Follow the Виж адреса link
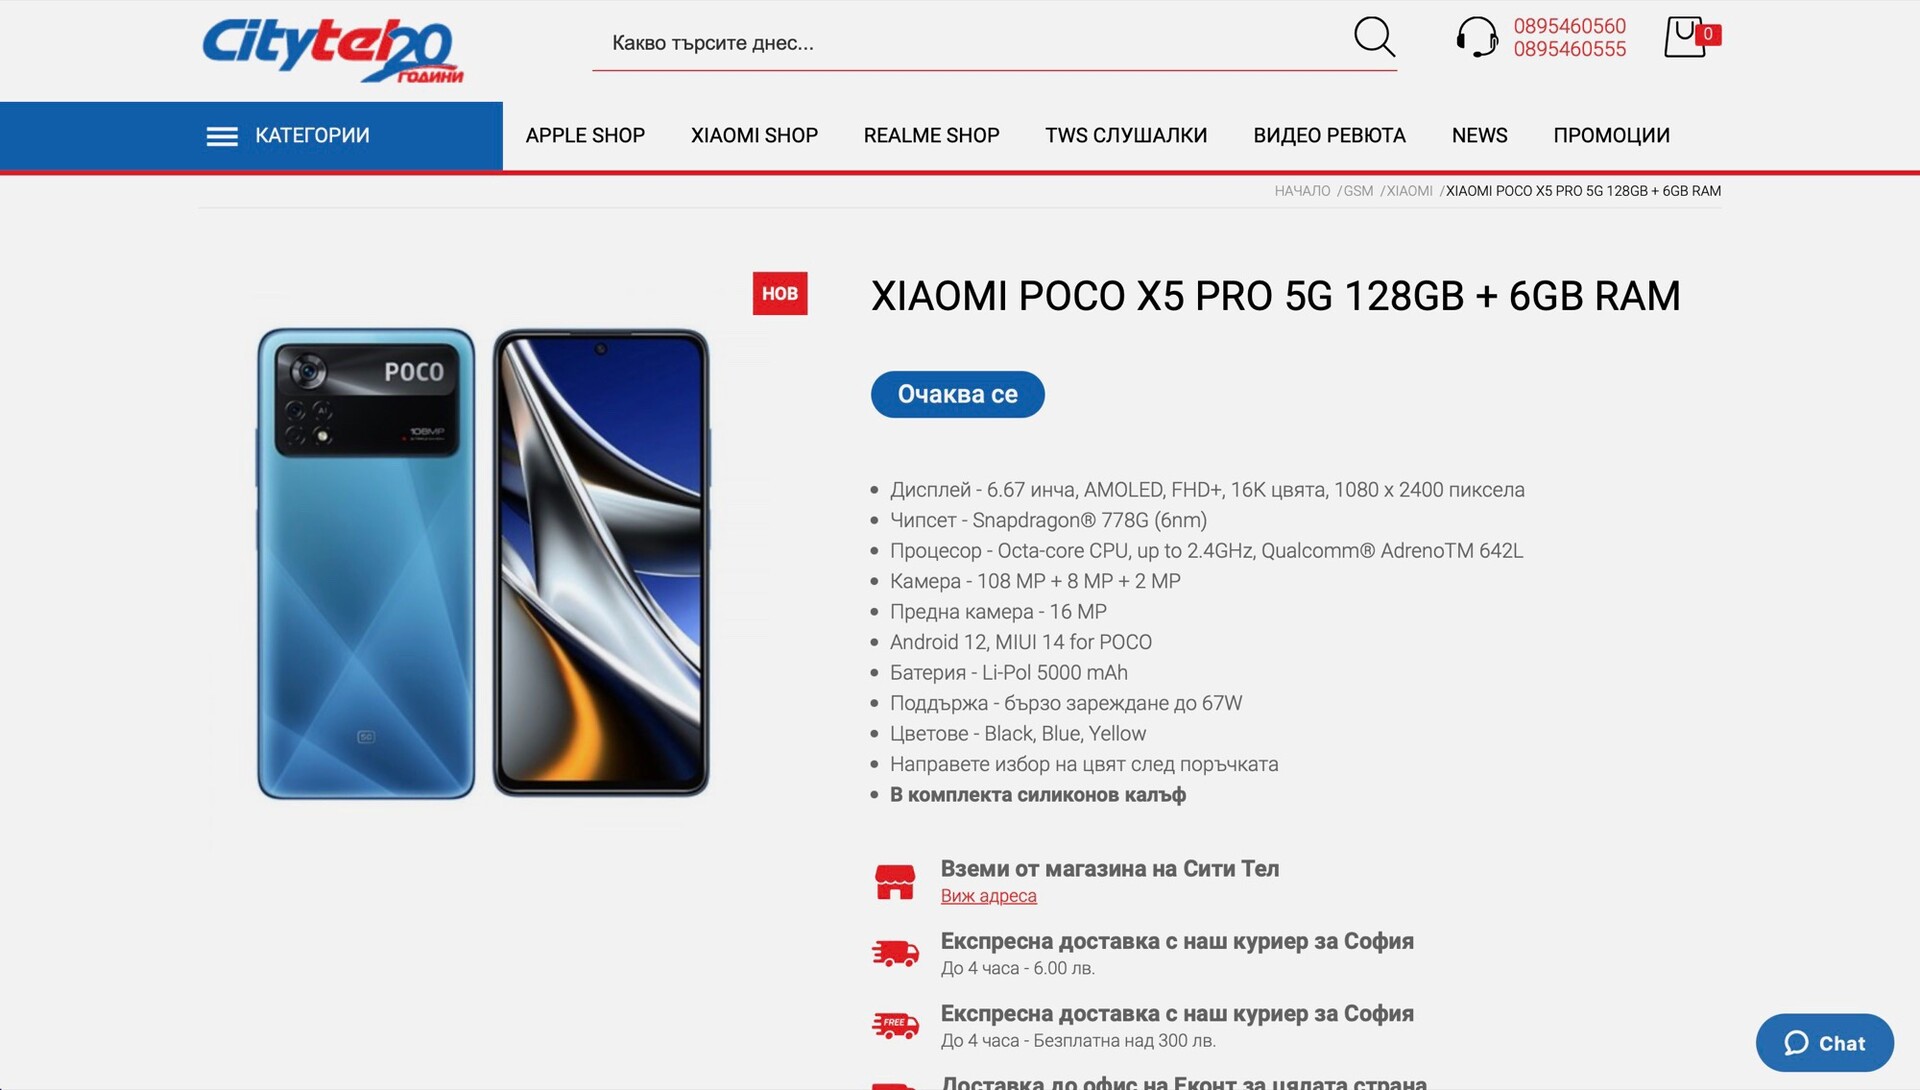This screenshot has width=1920, height=1090. 988,896
